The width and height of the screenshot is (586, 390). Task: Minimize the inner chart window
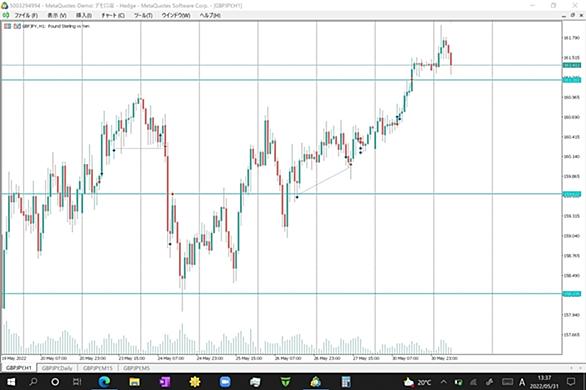tap(564, 15)
